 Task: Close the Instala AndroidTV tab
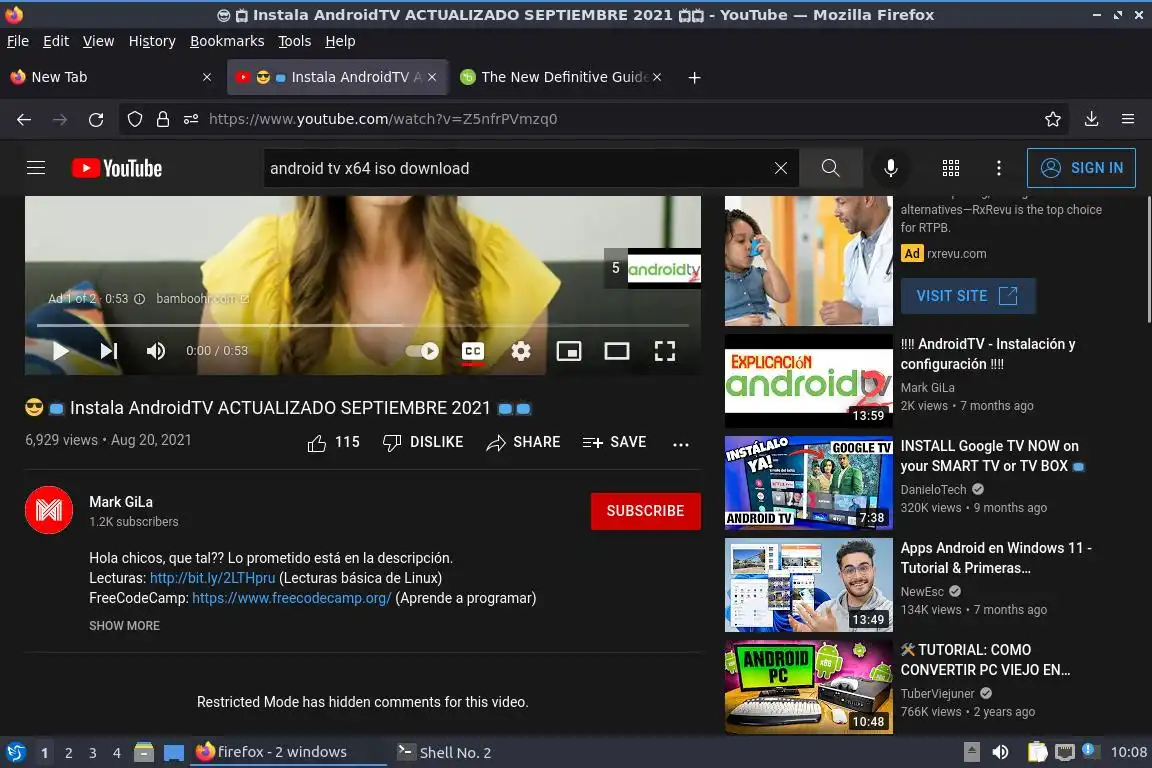432,77
